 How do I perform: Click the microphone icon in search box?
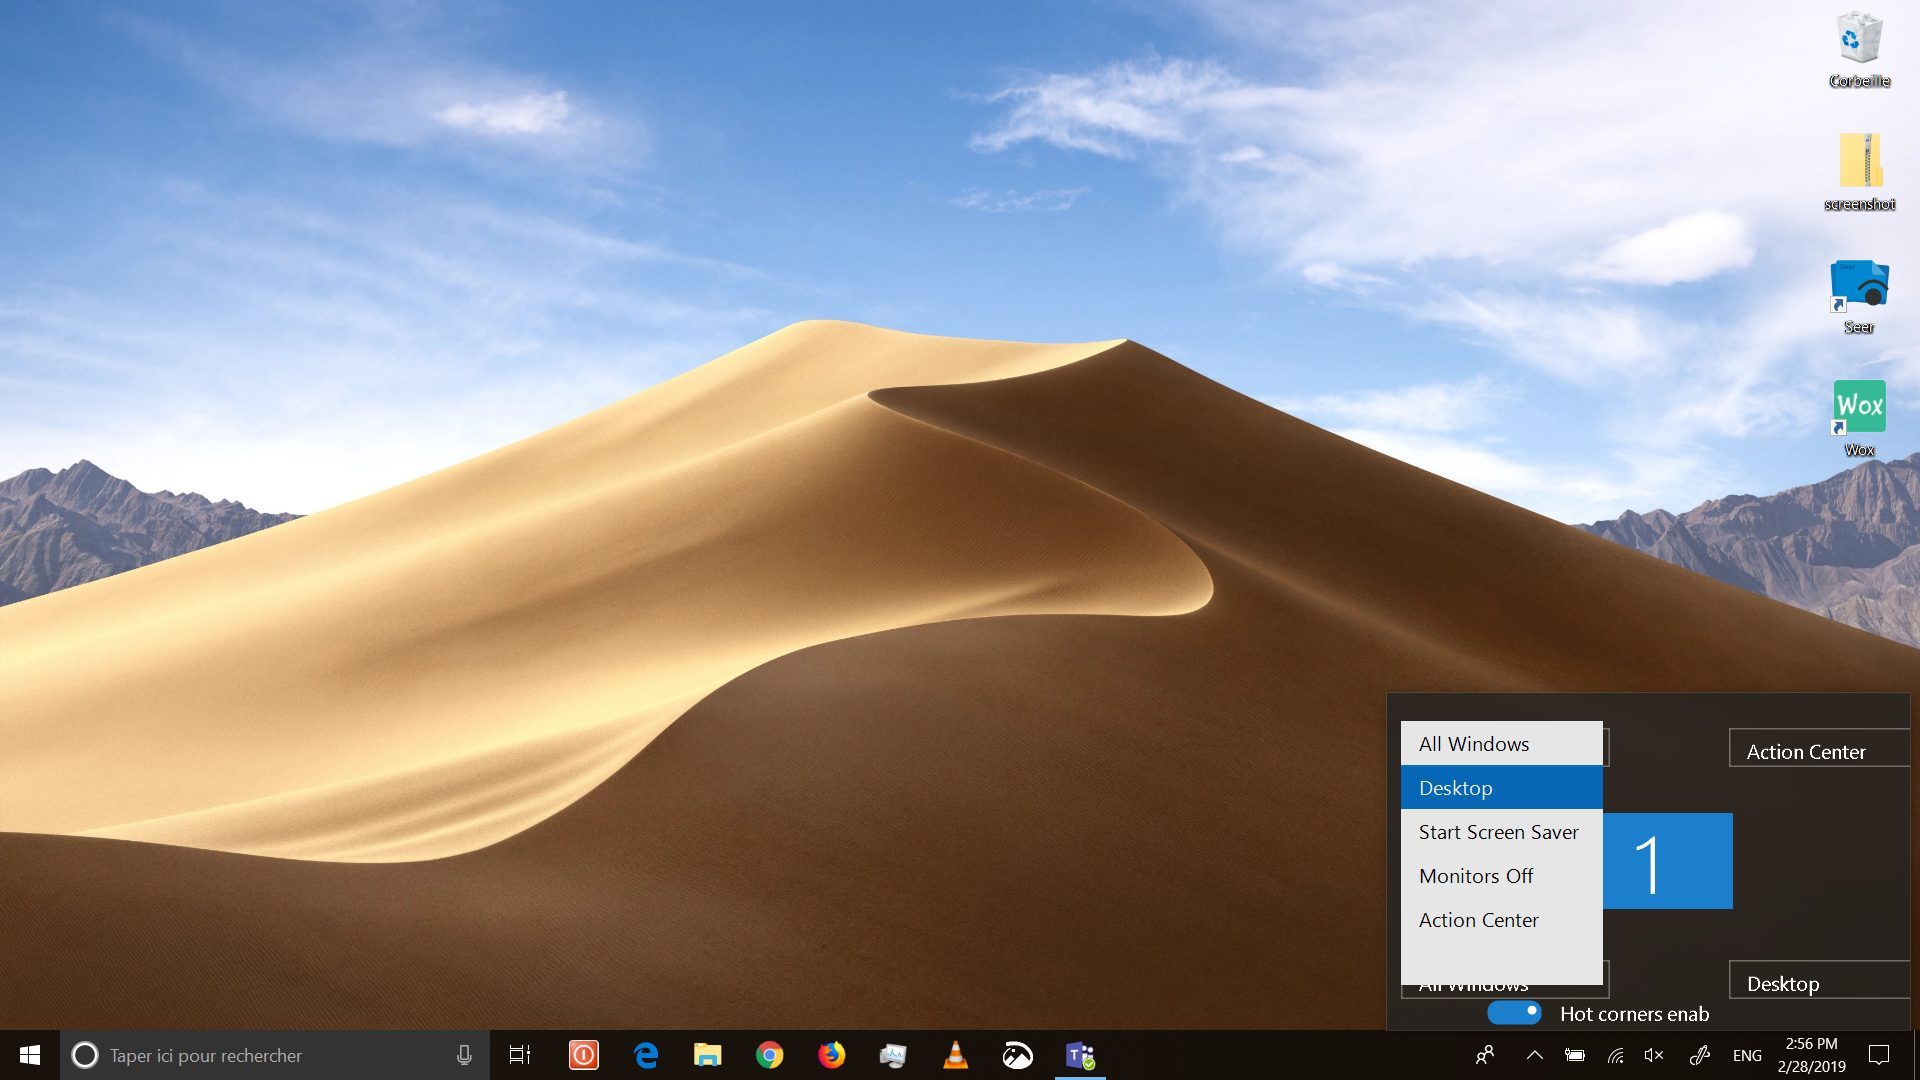464,1055
